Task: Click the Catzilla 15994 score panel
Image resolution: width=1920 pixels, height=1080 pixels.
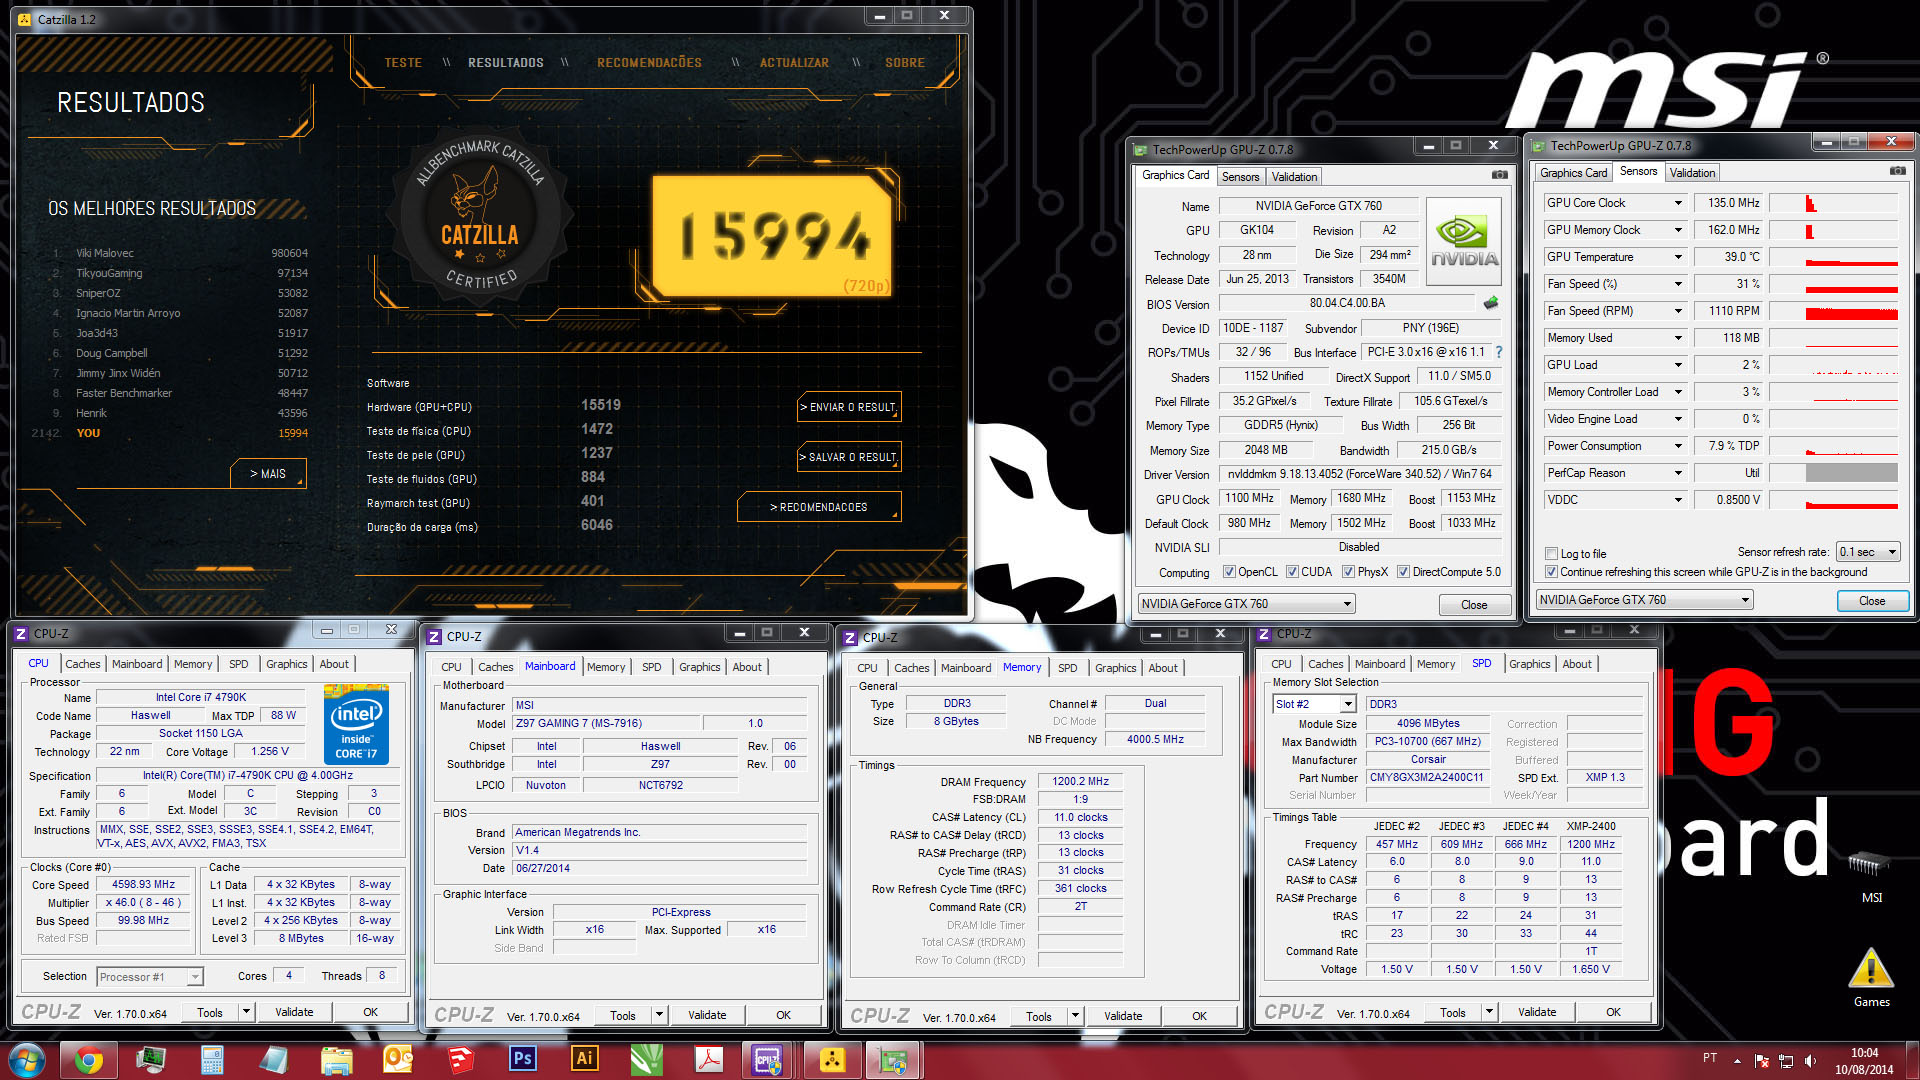Action: coord(771,236)
